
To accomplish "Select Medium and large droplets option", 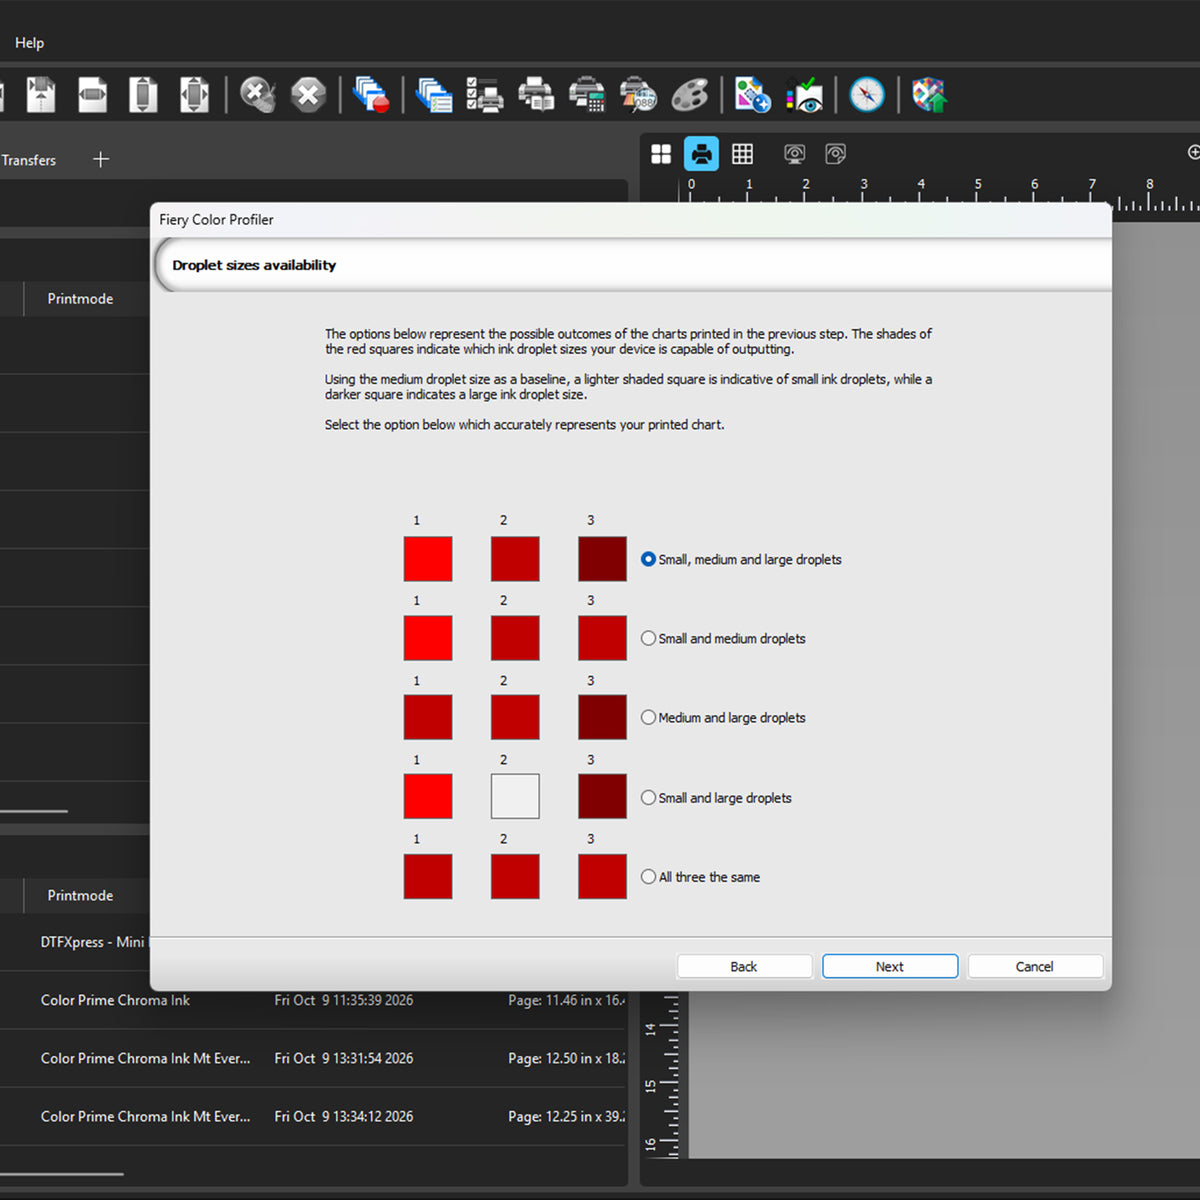I will pos(723,717).
